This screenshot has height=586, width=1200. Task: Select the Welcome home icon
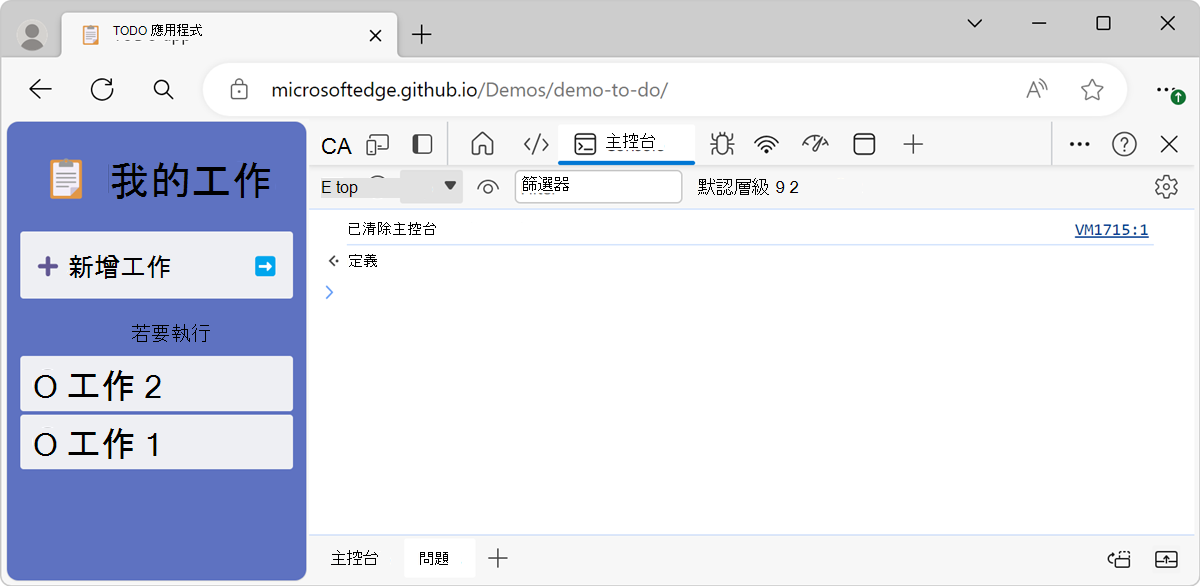tap(482, 144)
